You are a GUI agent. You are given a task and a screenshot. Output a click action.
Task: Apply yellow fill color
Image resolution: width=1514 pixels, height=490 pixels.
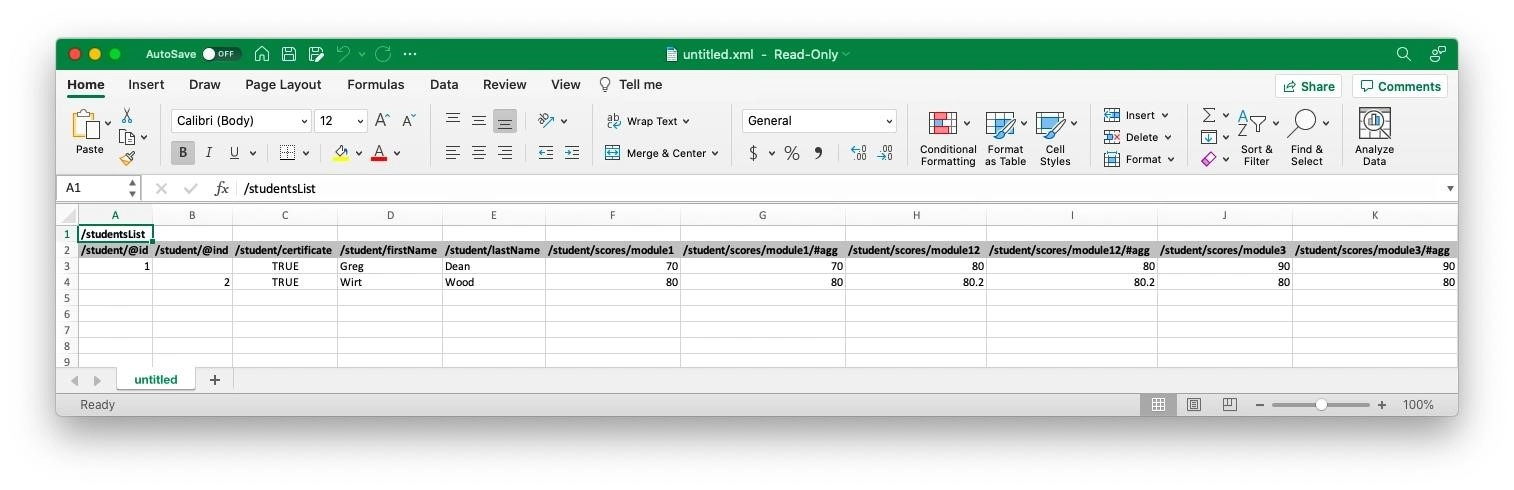tap(341, 153)
